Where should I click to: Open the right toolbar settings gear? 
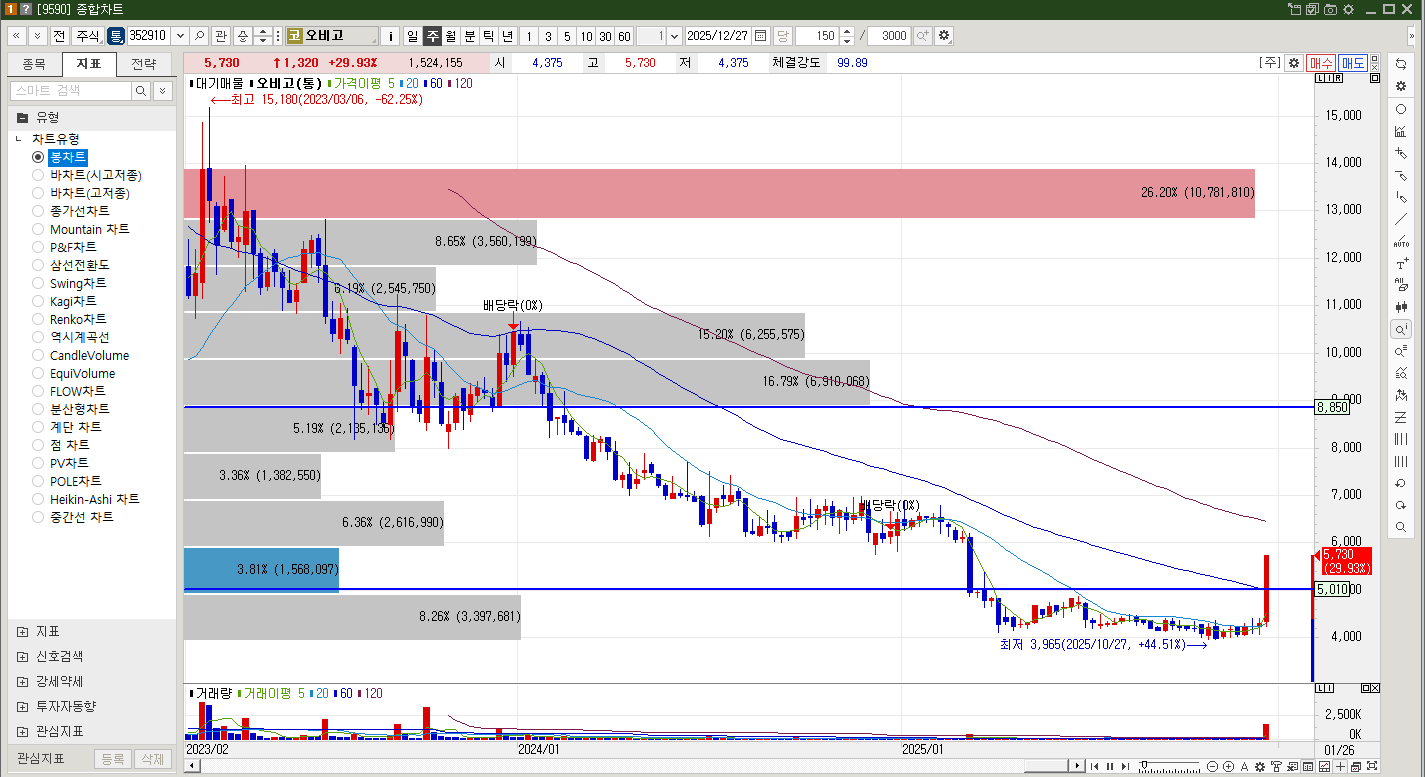click(x=1401, y=86)
